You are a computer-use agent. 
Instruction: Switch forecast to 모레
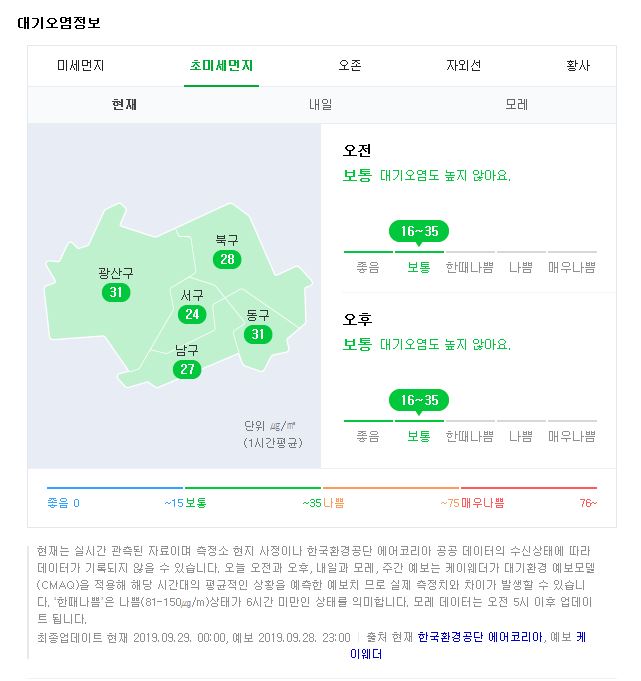click(516, 105)
